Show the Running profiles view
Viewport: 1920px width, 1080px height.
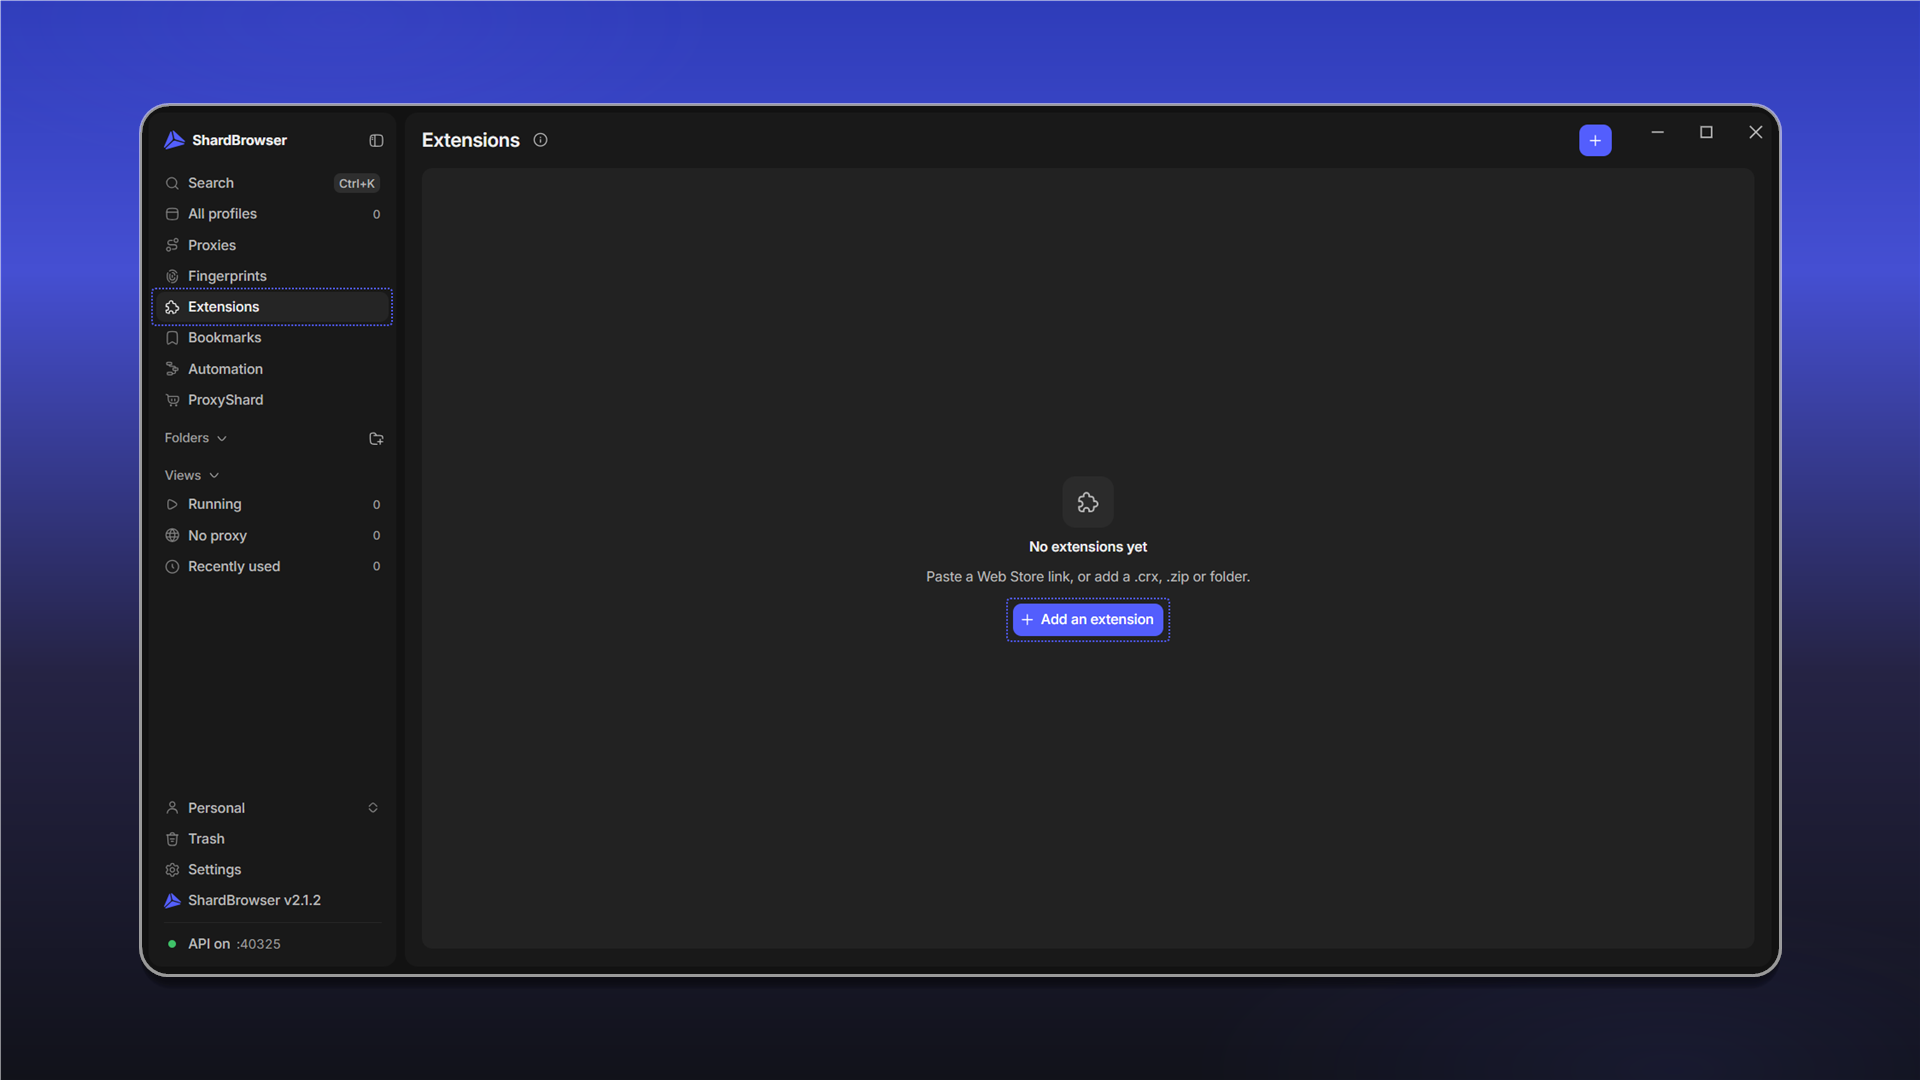click(271, 505)
